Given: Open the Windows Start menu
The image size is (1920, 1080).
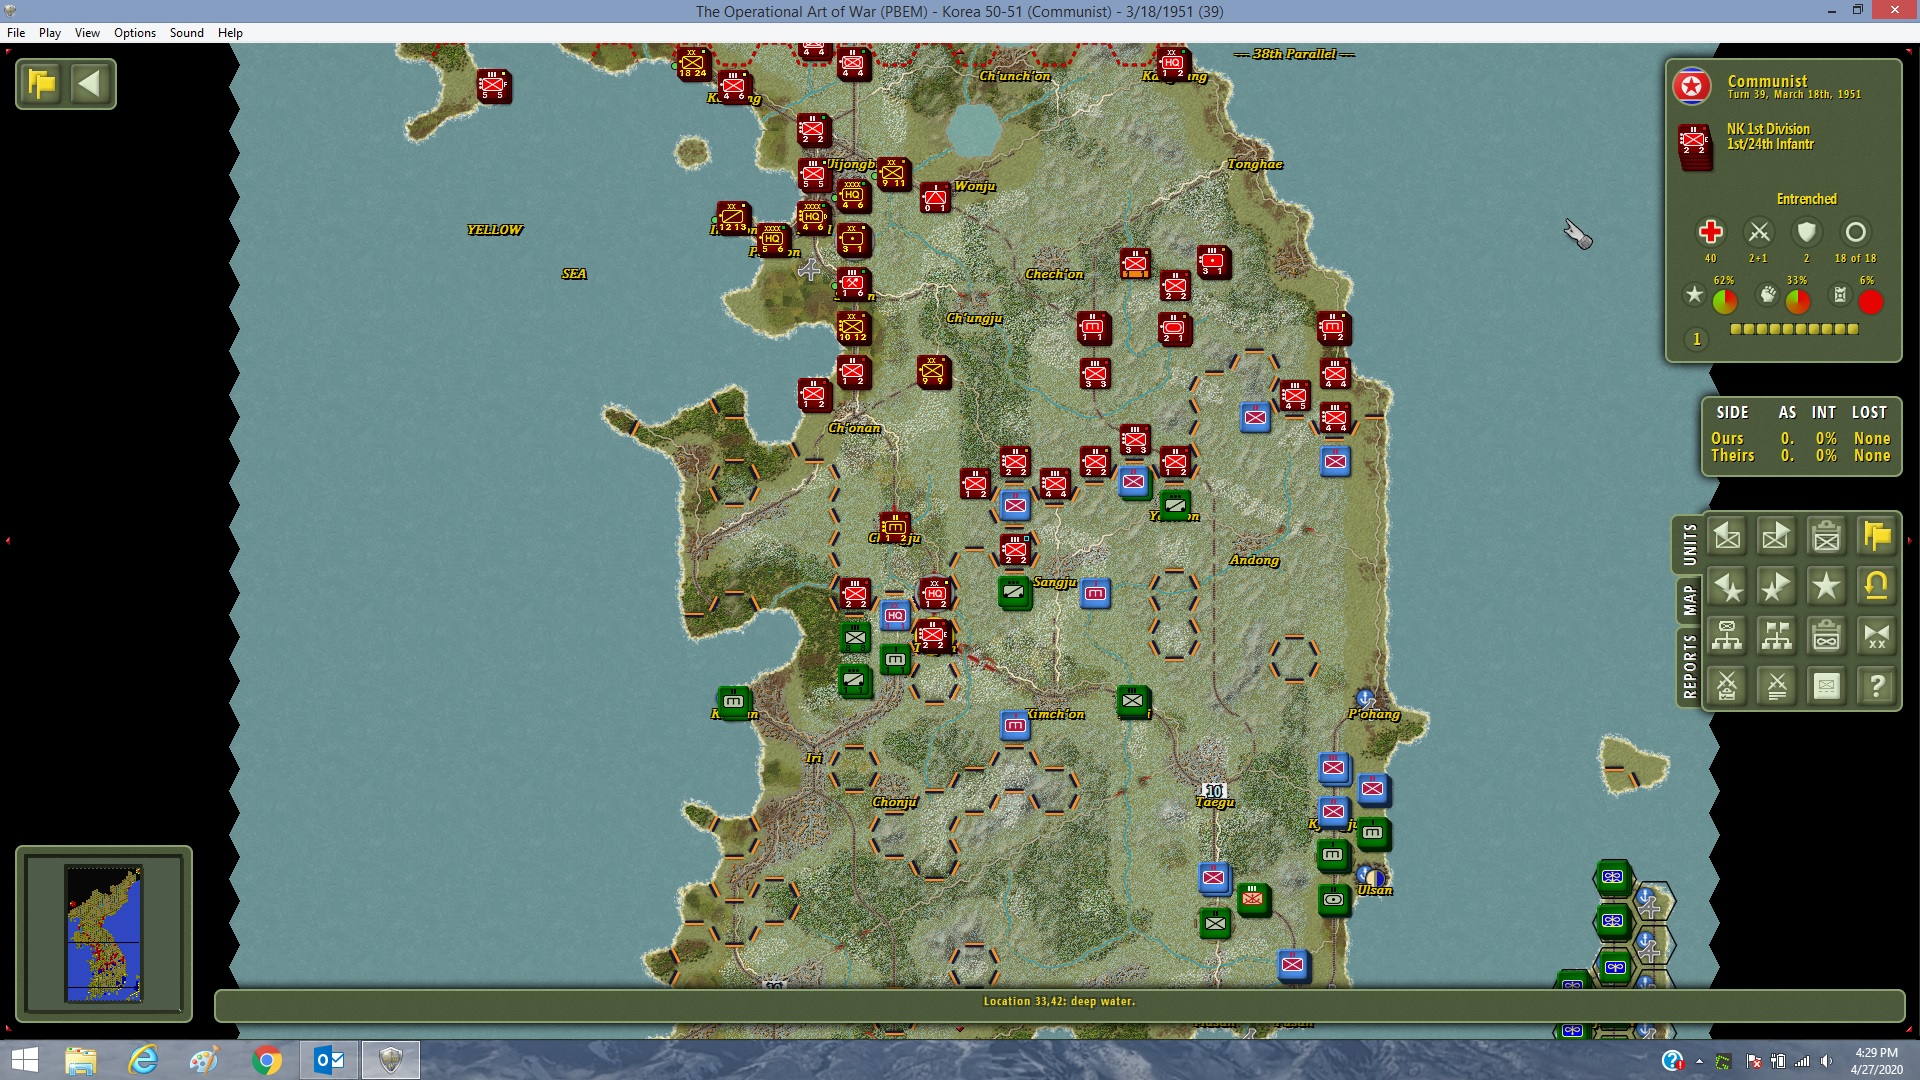Looking at the screenshot, I should 24,1060.
